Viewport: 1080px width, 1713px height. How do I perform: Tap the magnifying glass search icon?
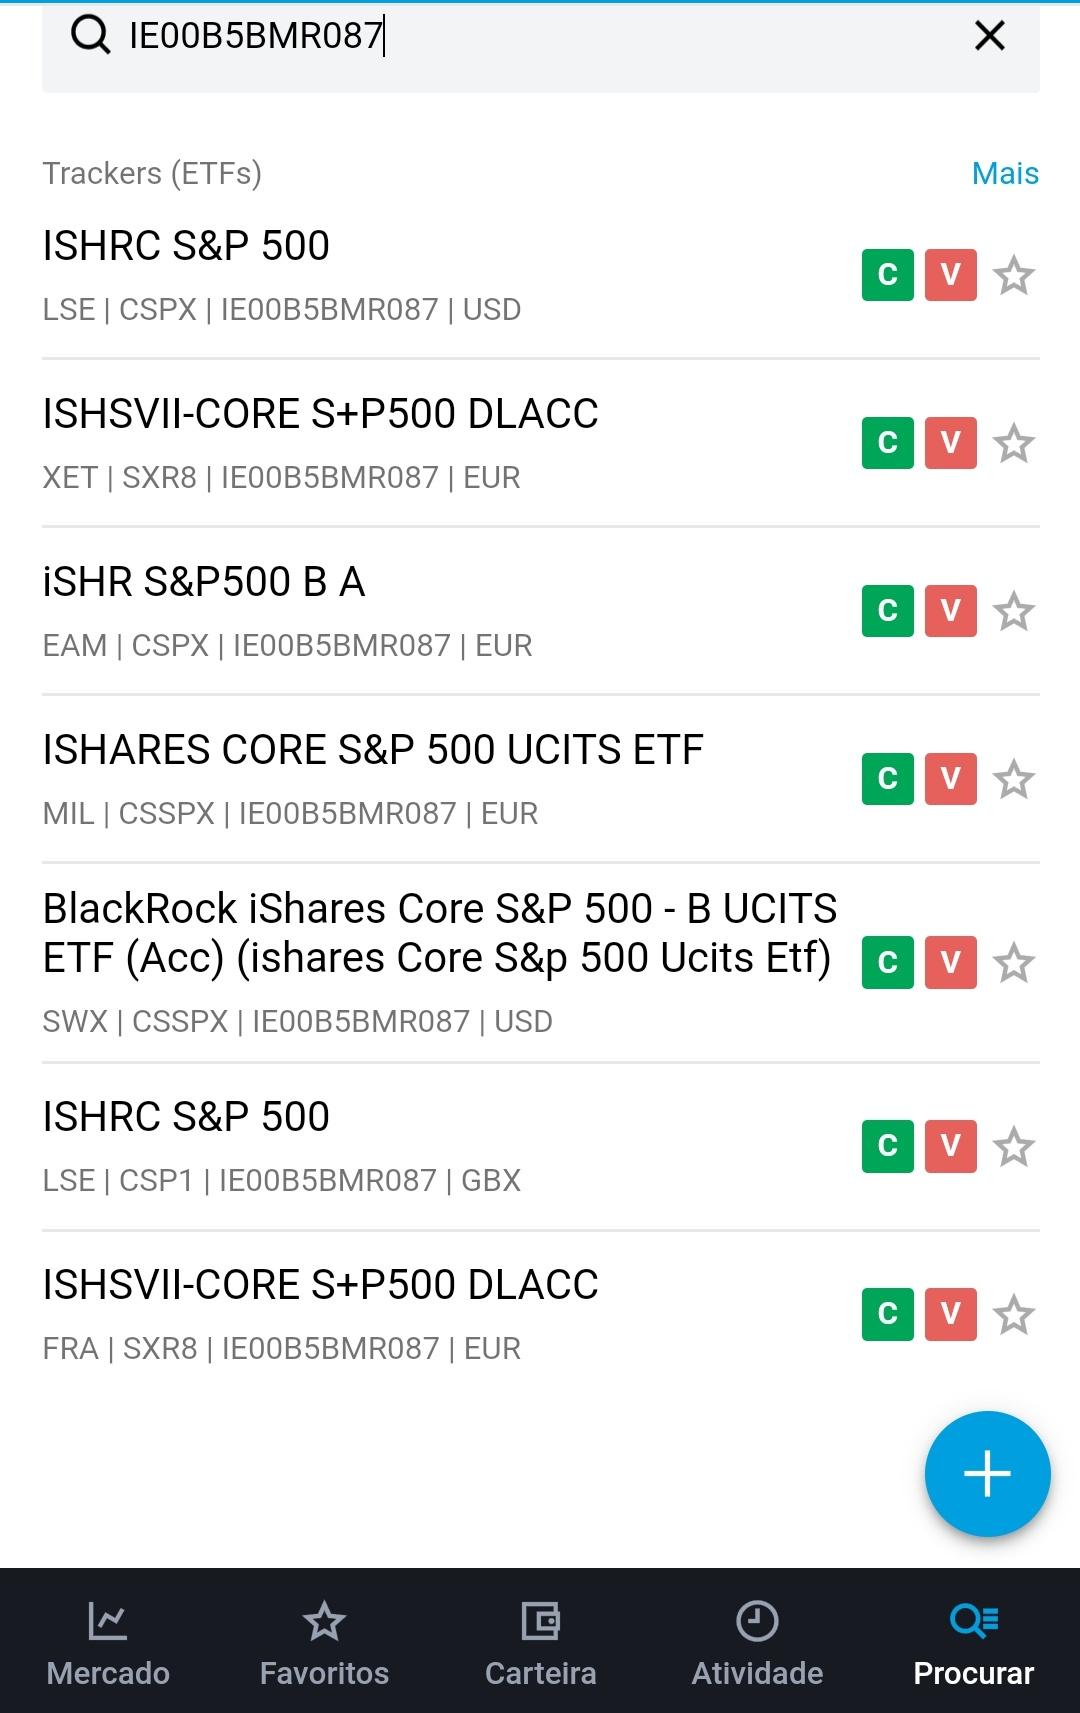pos(90,36)
